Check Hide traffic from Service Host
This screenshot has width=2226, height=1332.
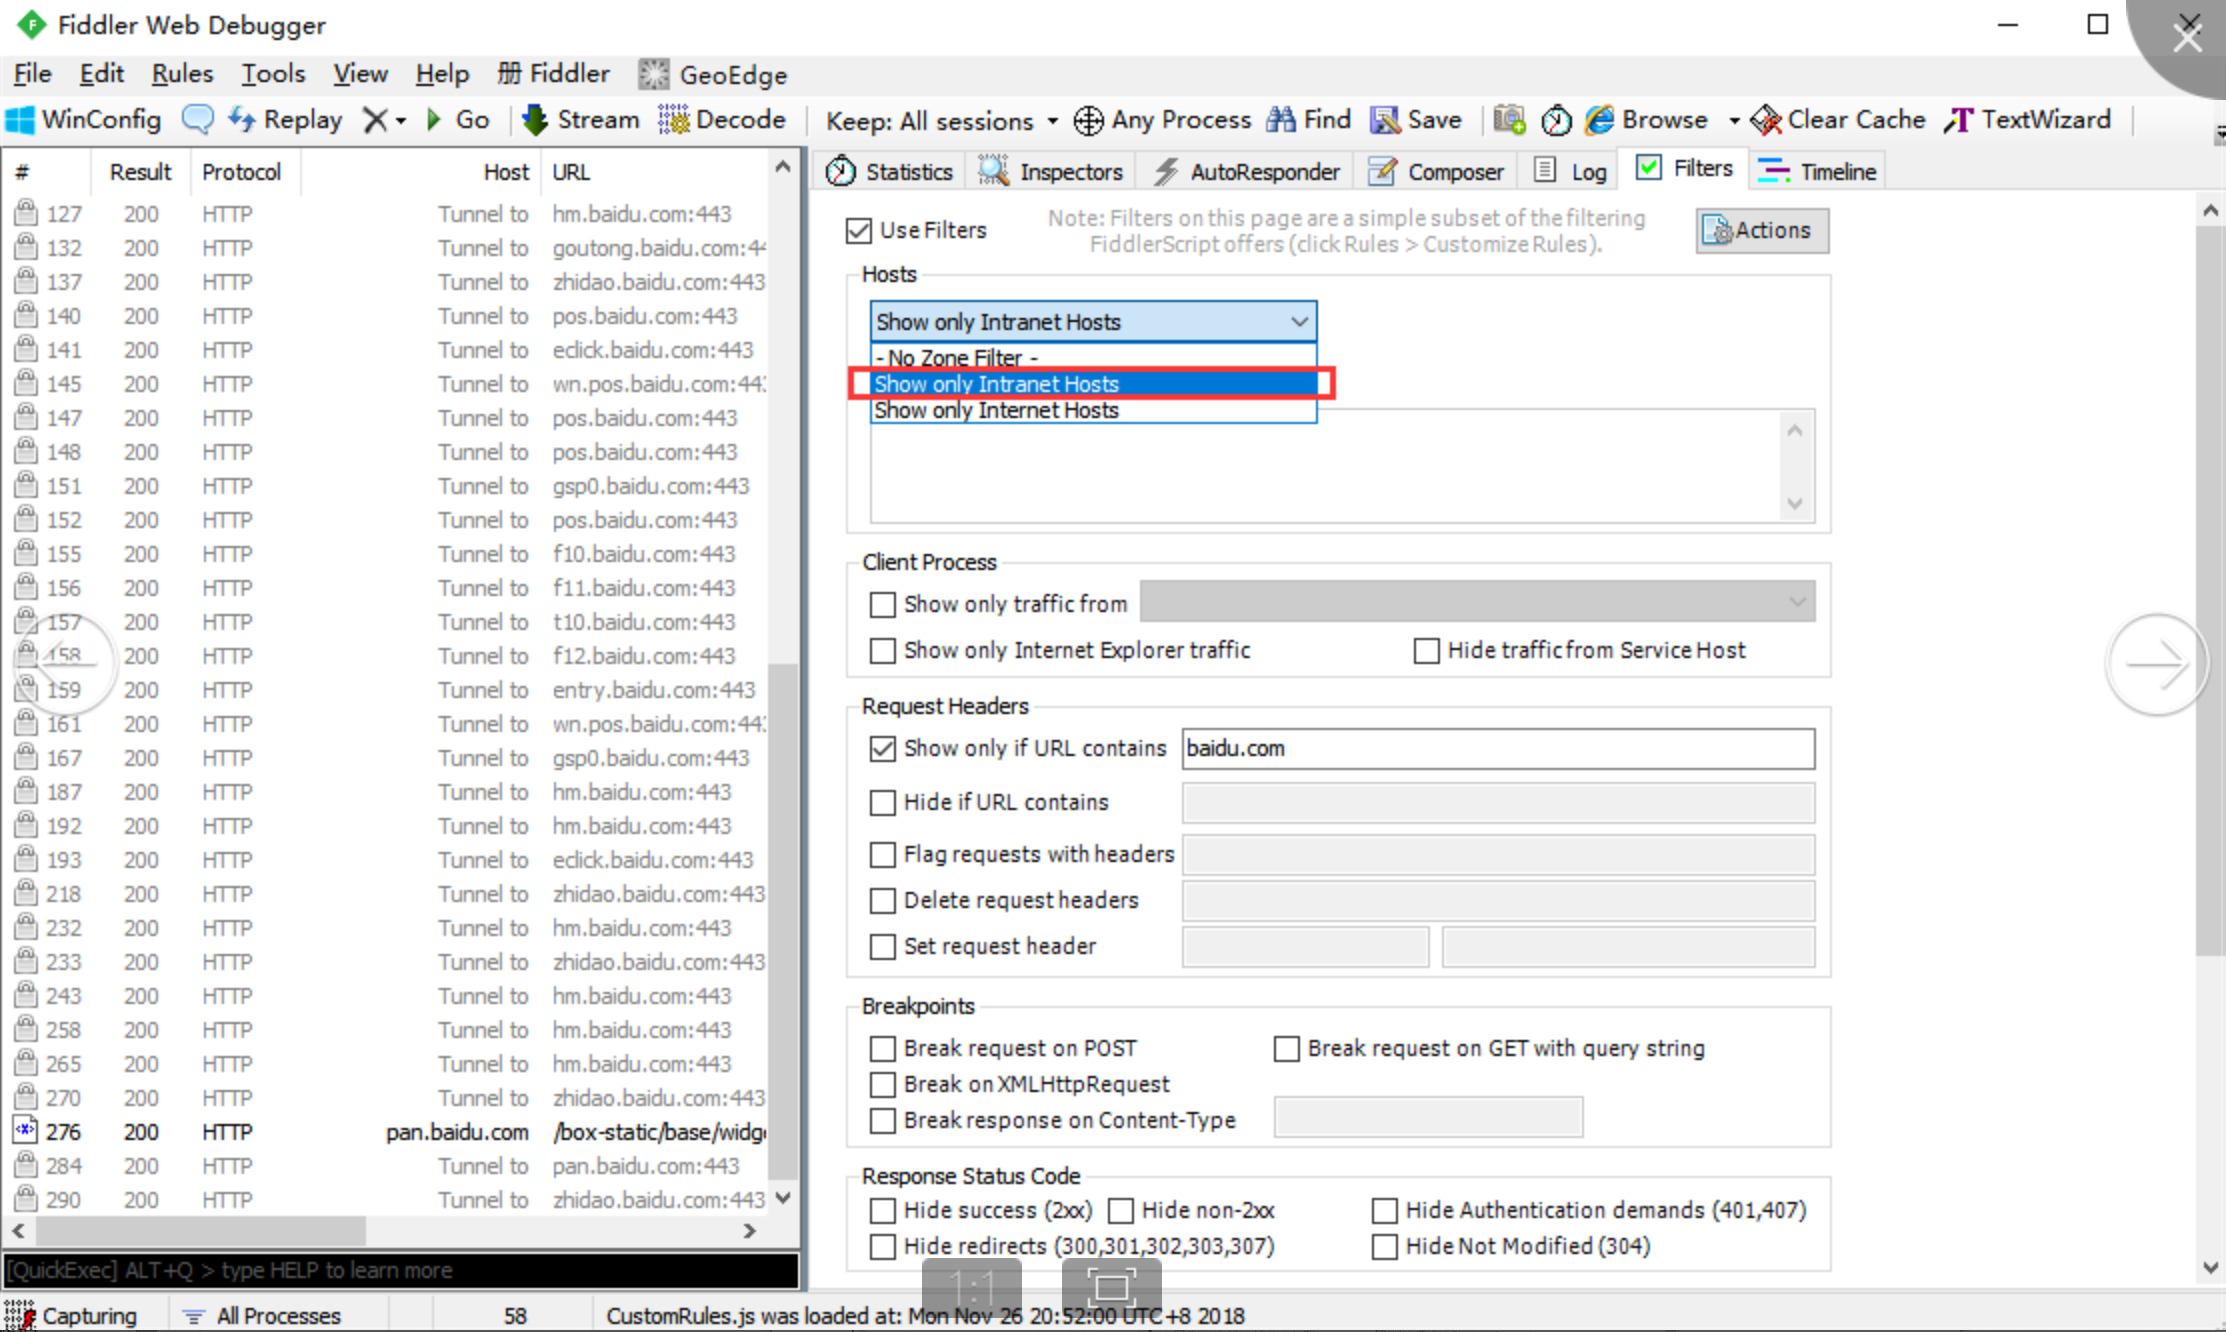tap(1426, 650)
